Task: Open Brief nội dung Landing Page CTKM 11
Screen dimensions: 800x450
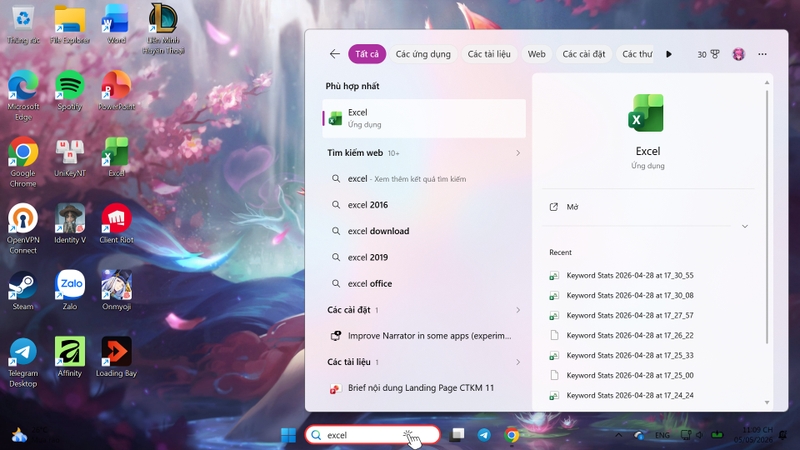Action: point(424,388)
